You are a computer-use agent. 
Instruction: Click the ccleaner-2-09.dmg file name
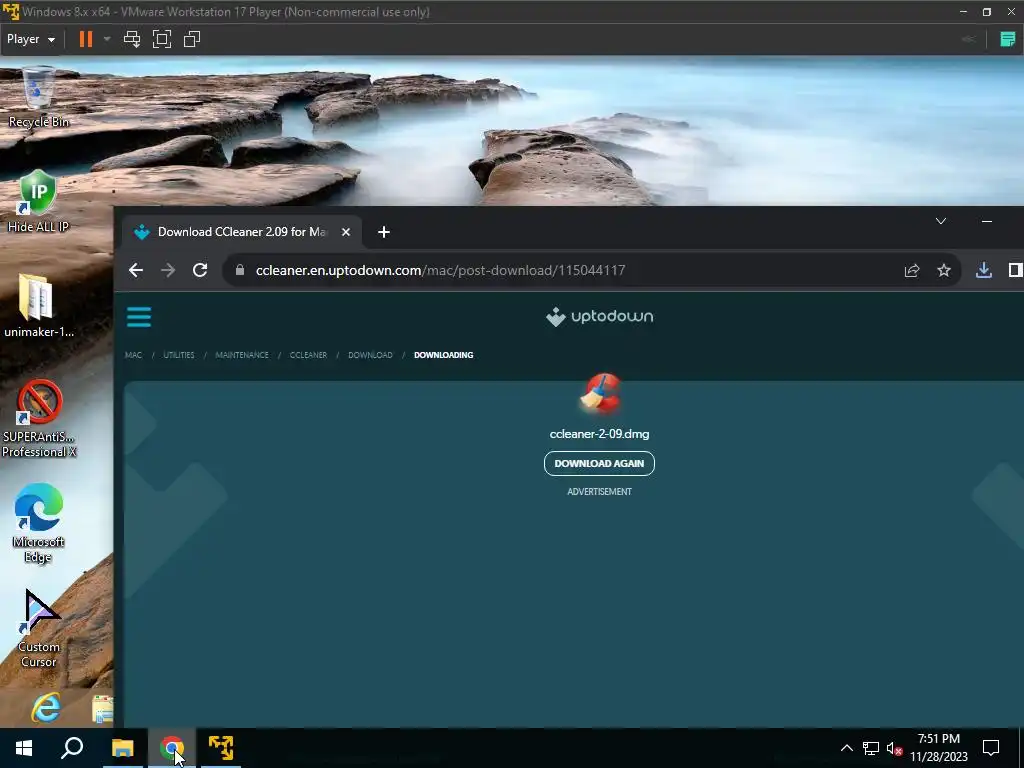pyautogui.click(x=600, y=434)
